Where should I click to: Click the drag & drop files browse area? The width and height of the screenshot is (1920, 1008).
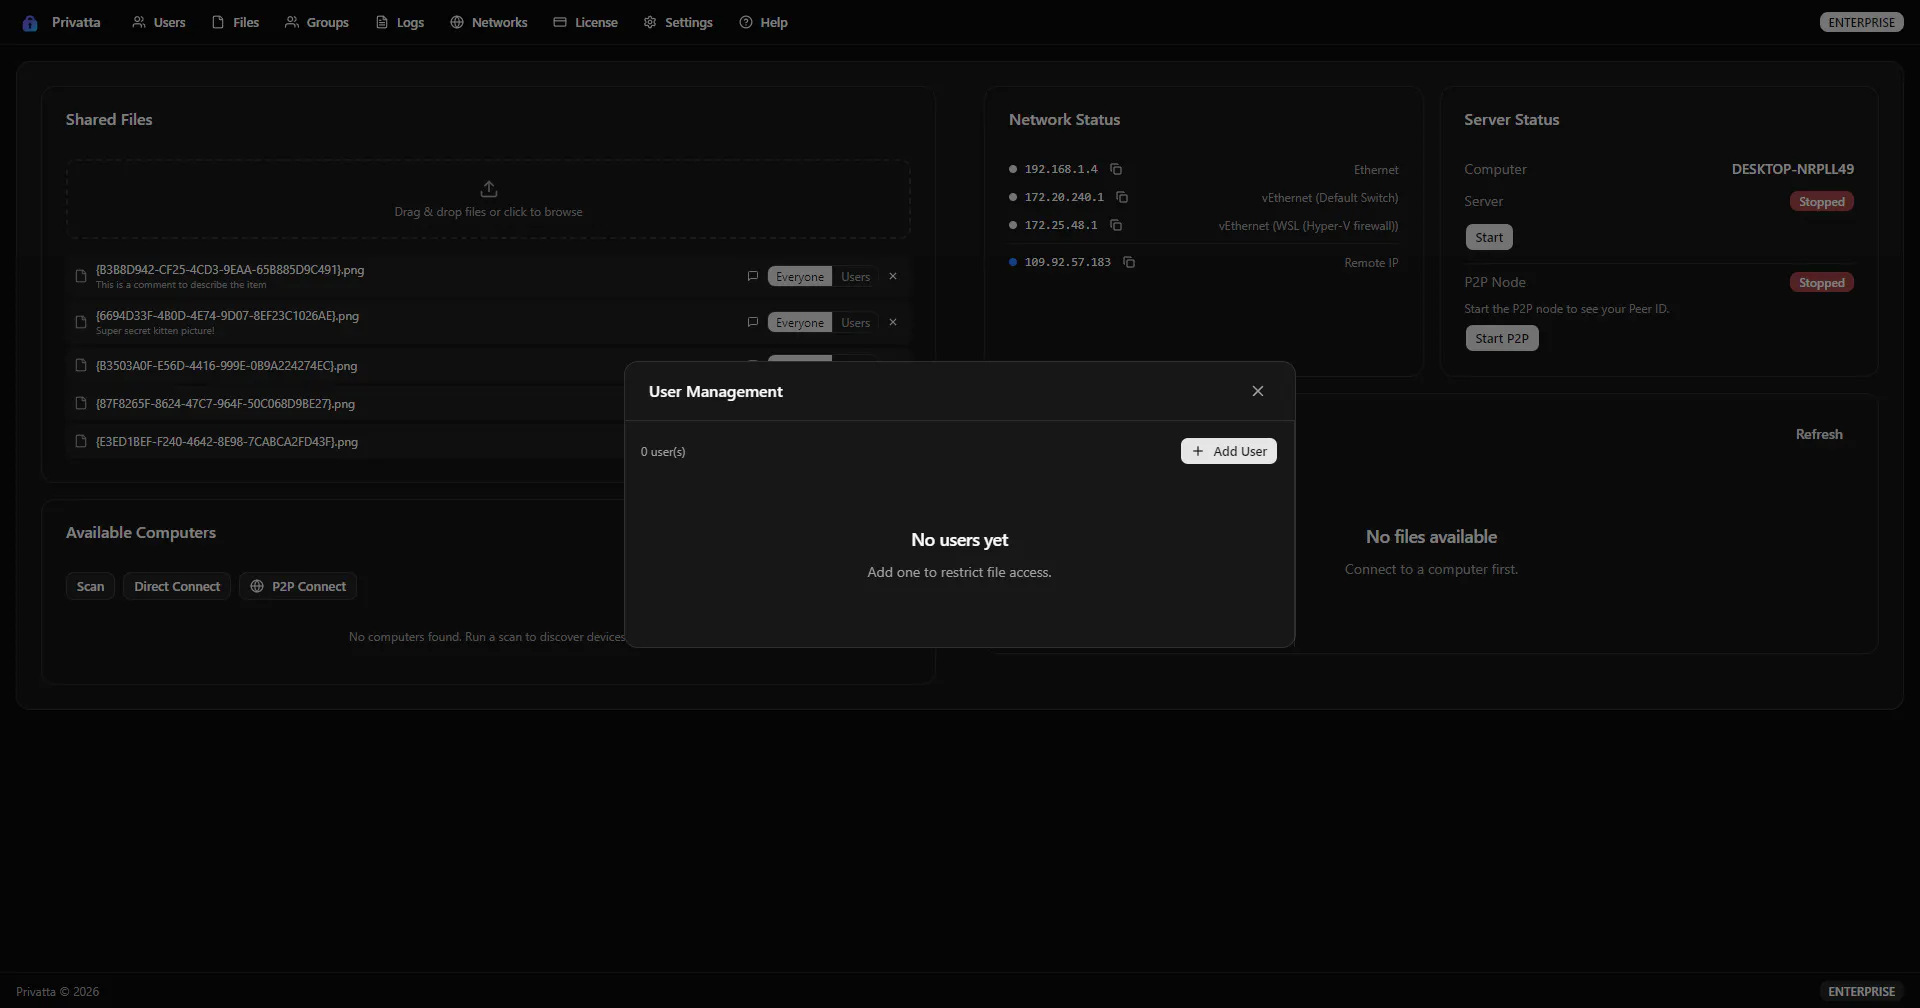[488, 199]
